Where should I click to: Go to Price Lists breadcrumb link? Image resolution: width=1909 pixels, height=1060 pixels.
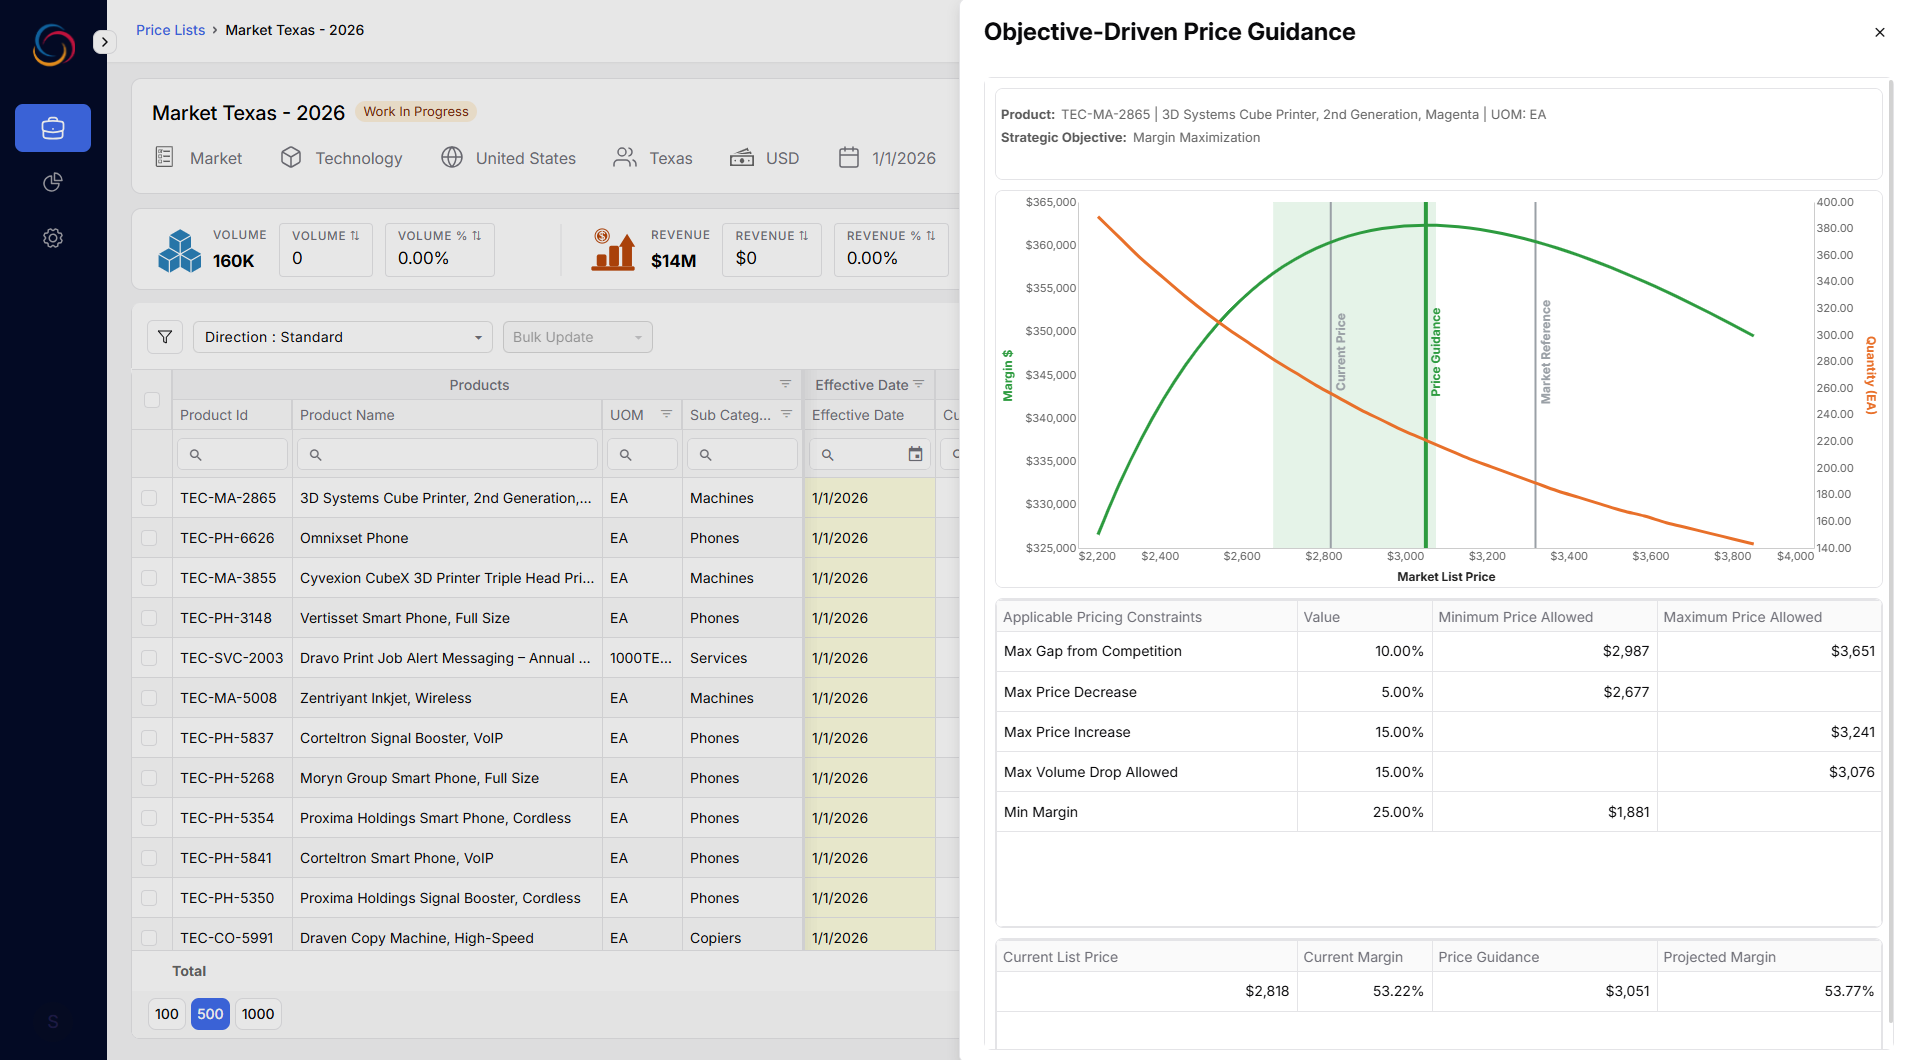pyautogui.click(x=170, y=30)
